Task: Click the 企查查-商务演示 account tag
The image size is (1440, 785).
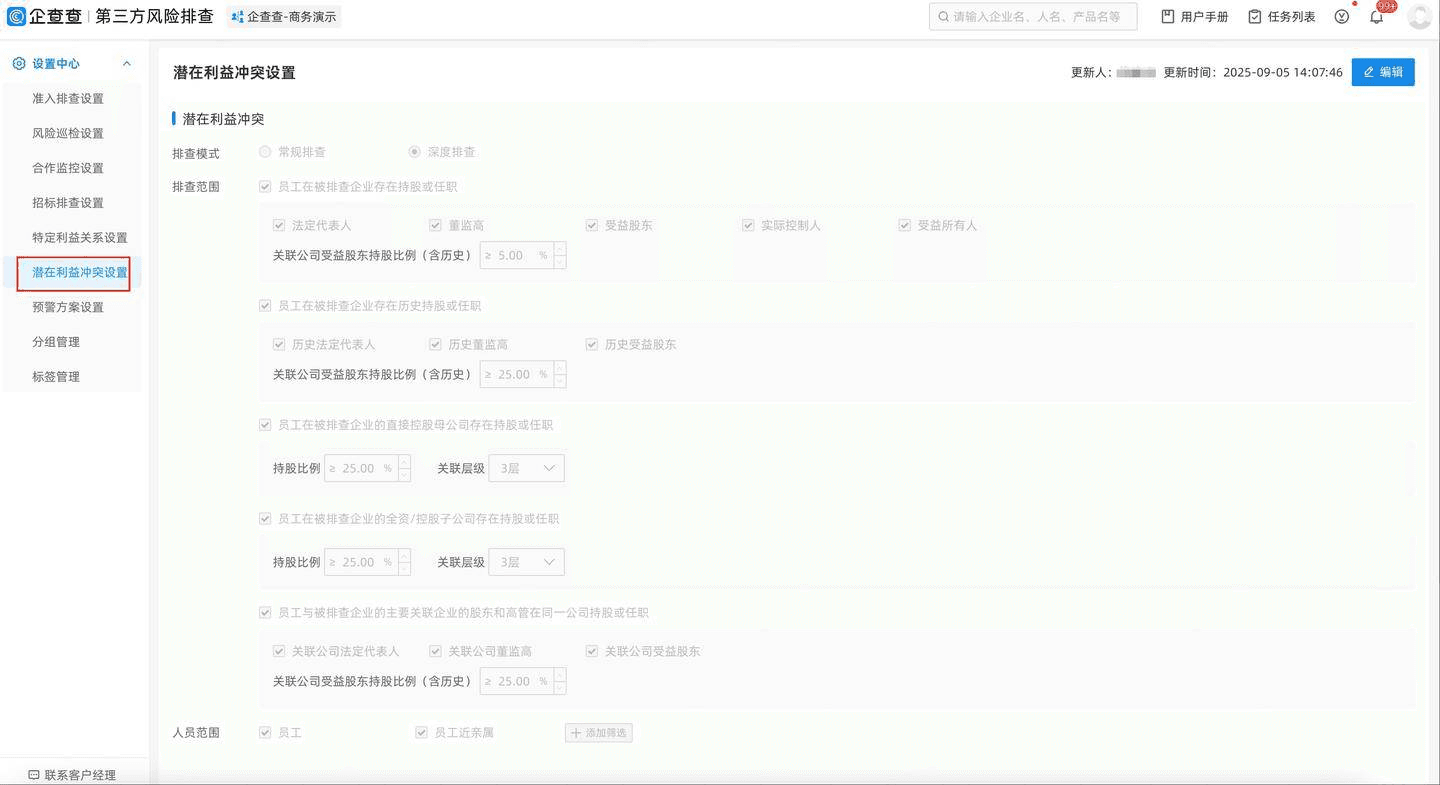Action: (x=284, y=17)
